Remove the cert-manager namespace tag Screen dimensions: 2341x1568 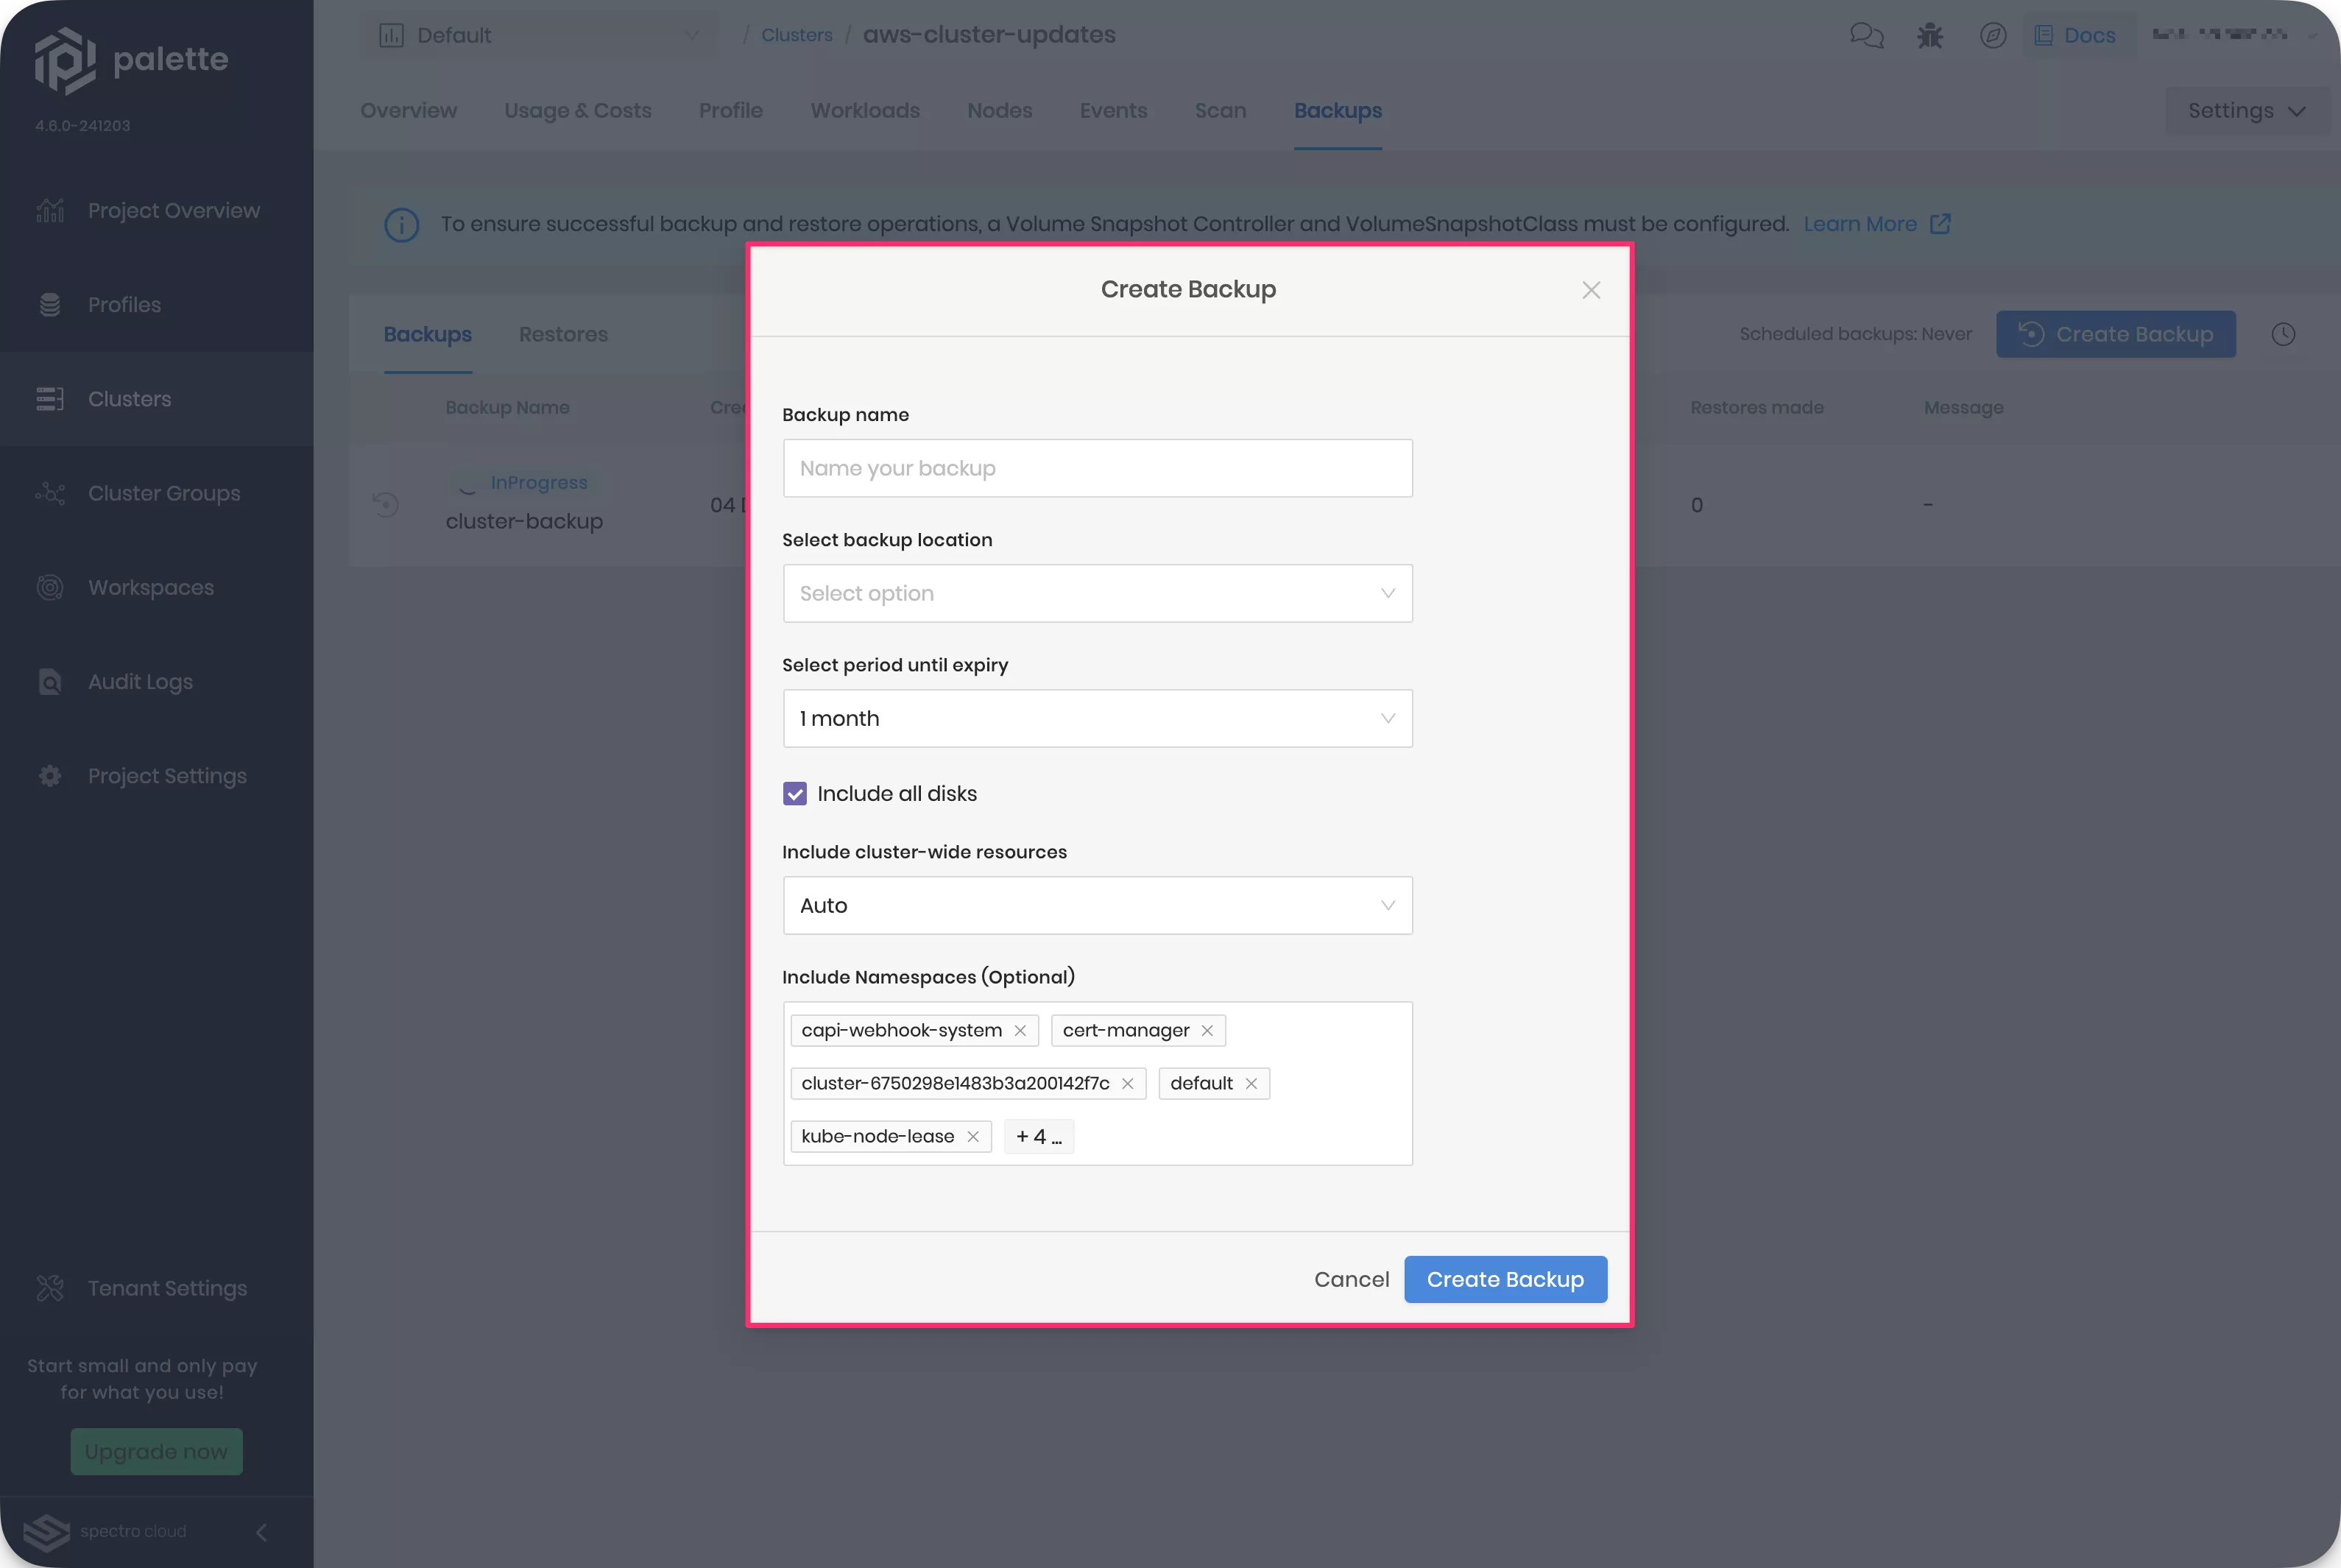[1207, 1030]
